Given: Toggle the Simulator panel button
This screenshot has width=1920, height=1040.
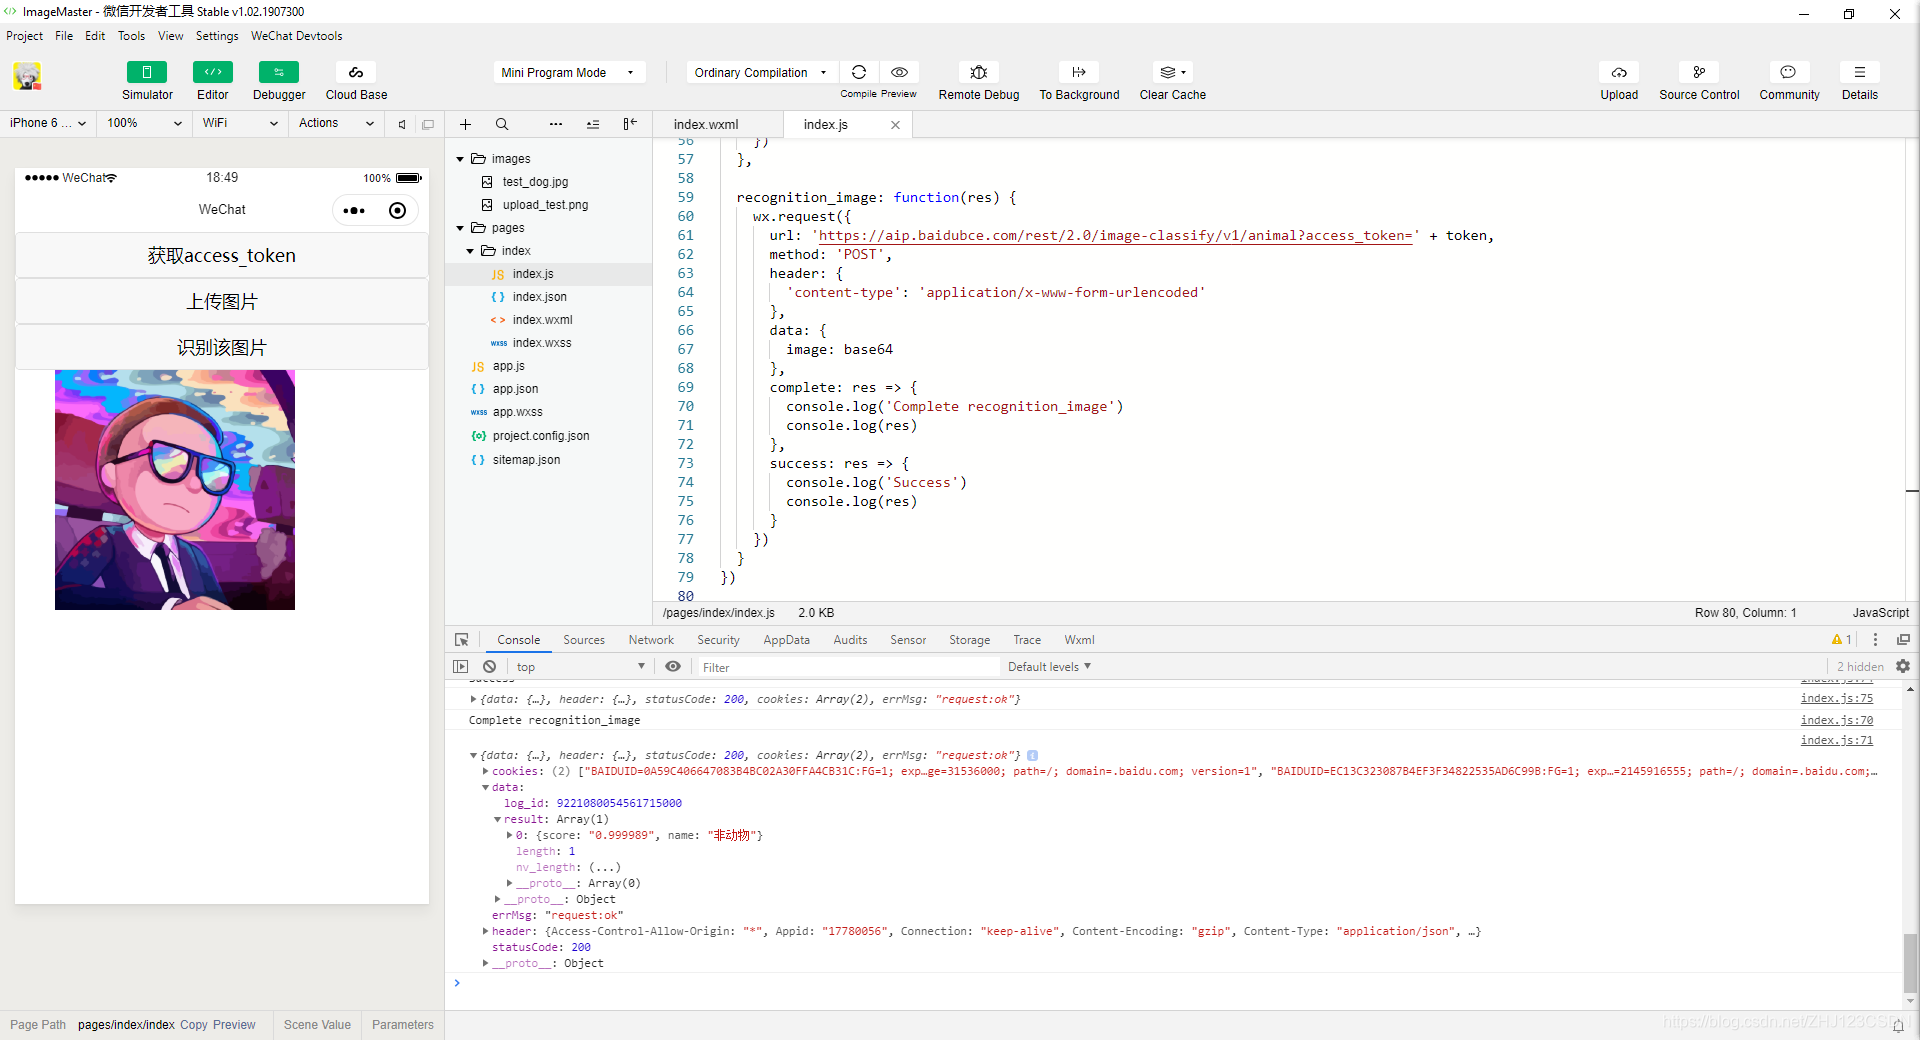Looking at the screenshot, I should click(x=147, y=72).
